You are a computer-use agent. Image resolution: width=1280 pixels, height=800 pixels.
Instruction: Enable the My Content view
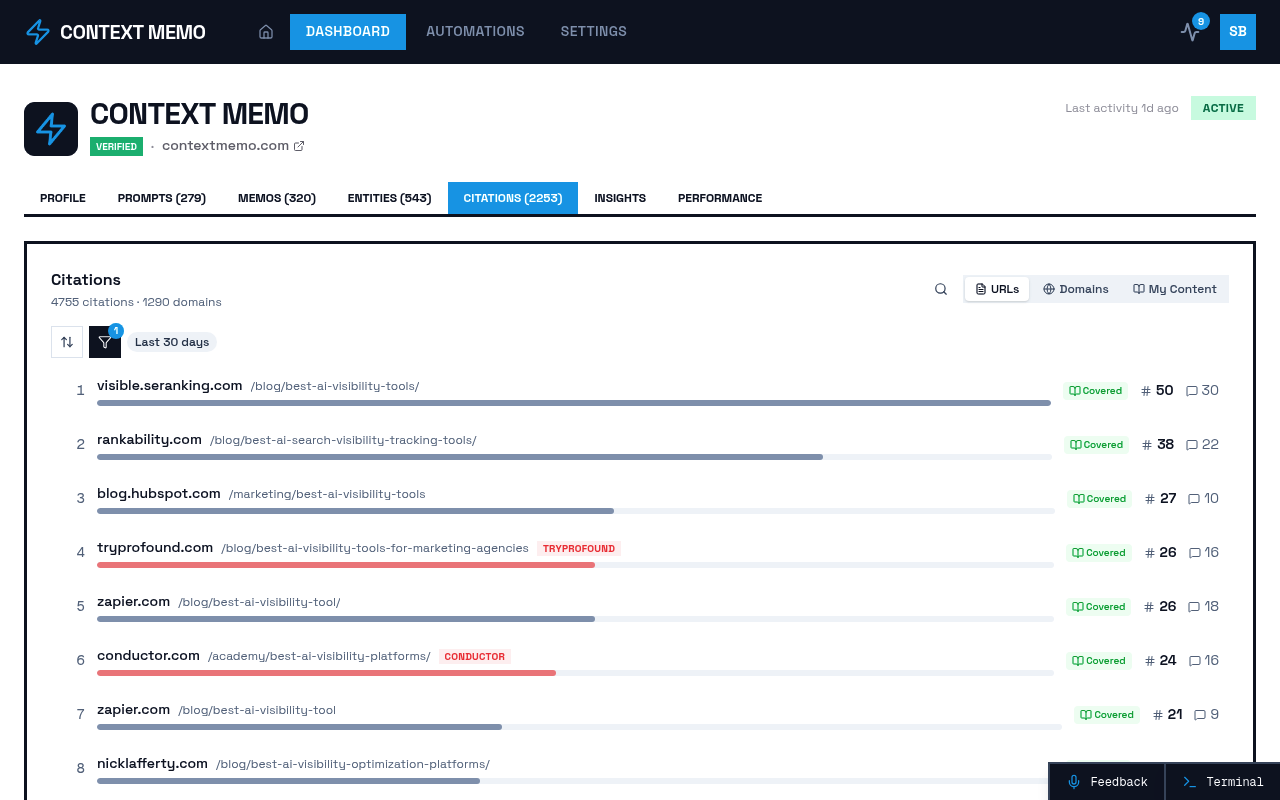(1174, 289)
